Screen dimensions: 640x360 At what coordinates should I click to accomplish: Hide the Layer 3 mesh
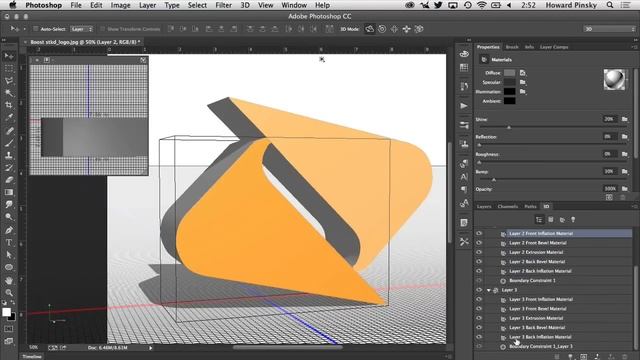pyautogui.click(x=479, y=290)
